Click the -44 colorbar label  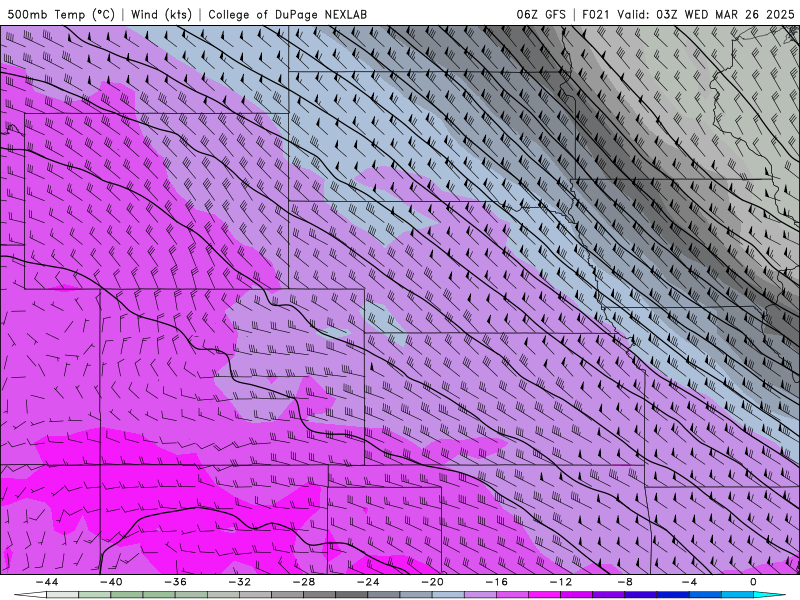[x=46, y=582]
